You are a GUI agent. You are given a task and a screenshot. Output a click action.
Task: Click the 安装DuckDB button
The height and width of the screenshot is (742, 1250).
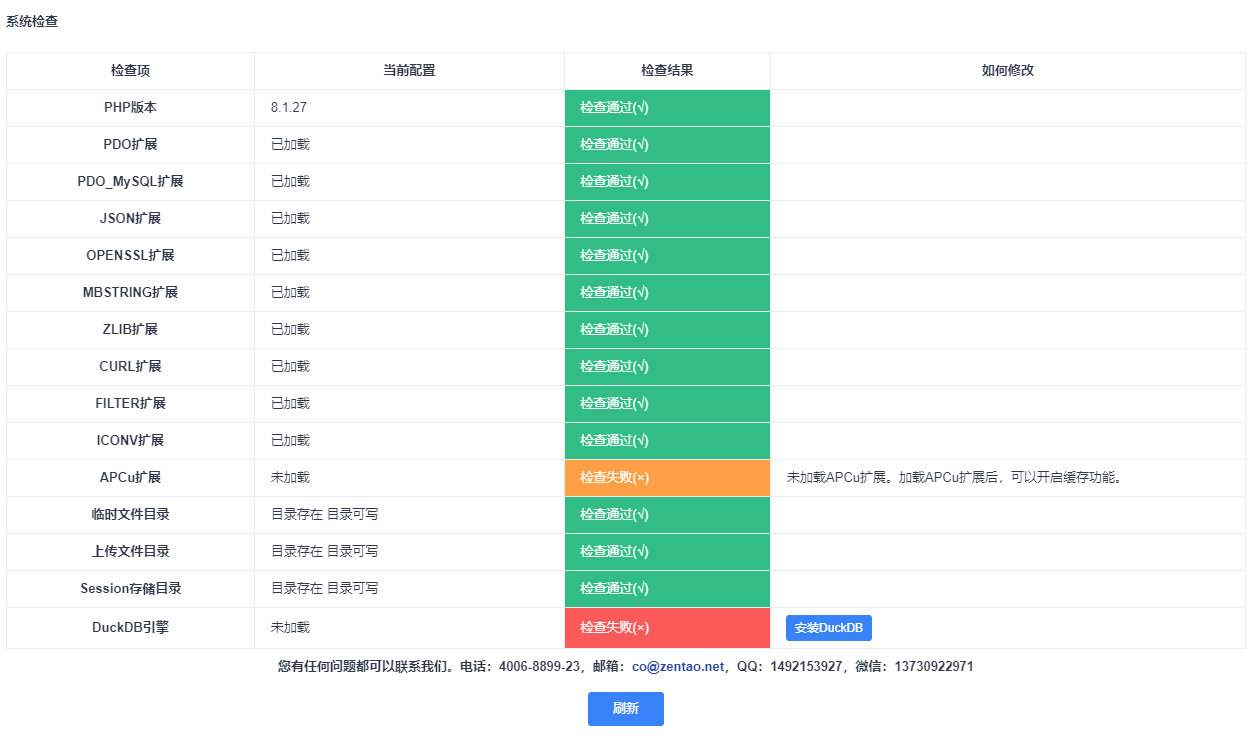[828, 628]
